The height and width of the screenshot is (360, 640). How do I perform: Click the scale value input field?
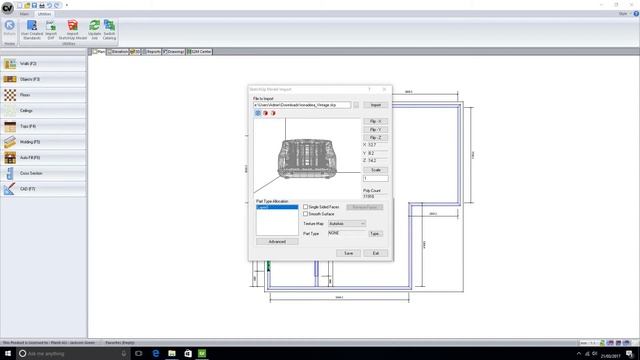[376, 178]
